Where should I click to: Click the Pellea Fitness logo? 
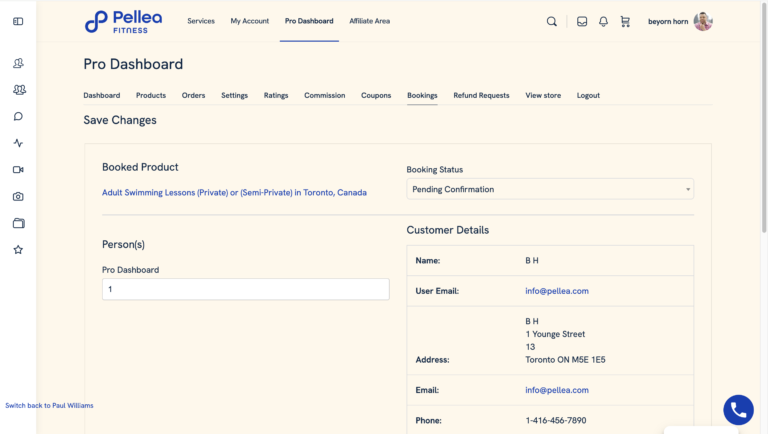tap(123, 22)
